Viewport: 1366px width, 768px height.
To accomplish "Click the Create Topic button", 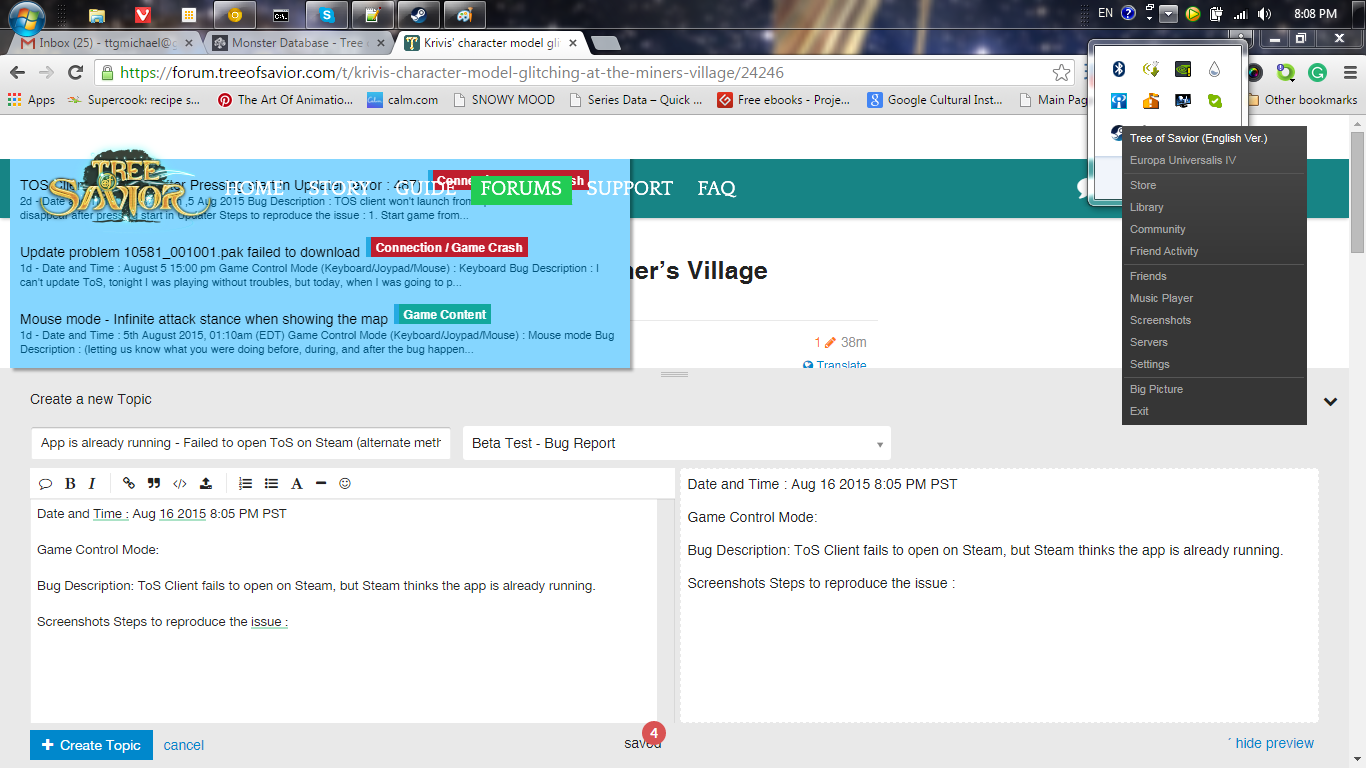I will (91, 745).
